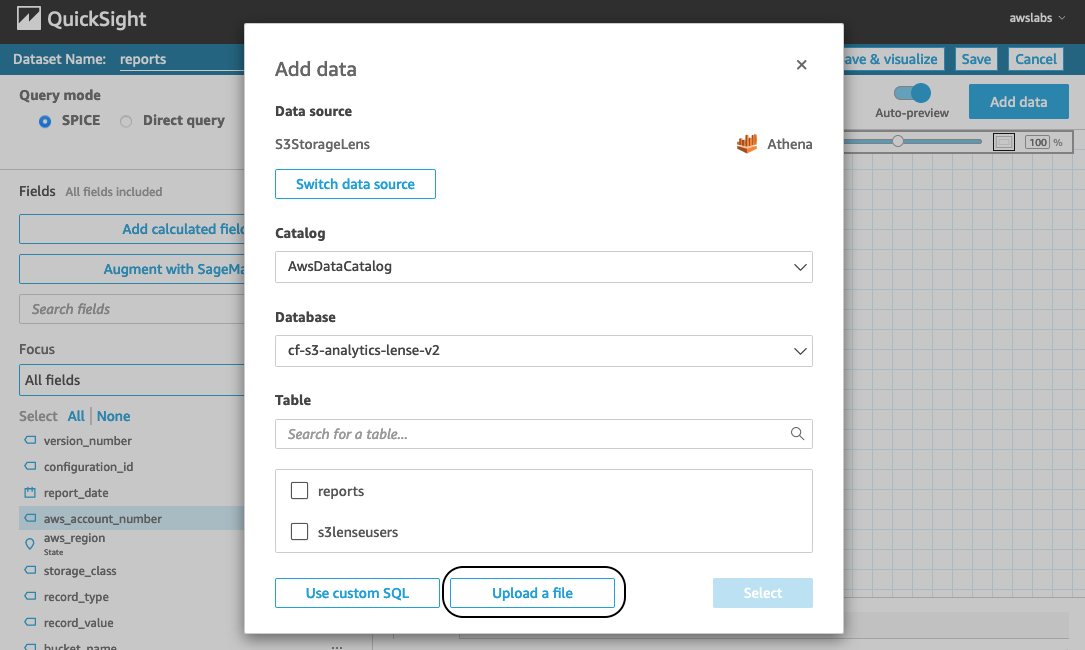
Task: Click the Save button
Action: pyautogui.click(x=976, y=59)
